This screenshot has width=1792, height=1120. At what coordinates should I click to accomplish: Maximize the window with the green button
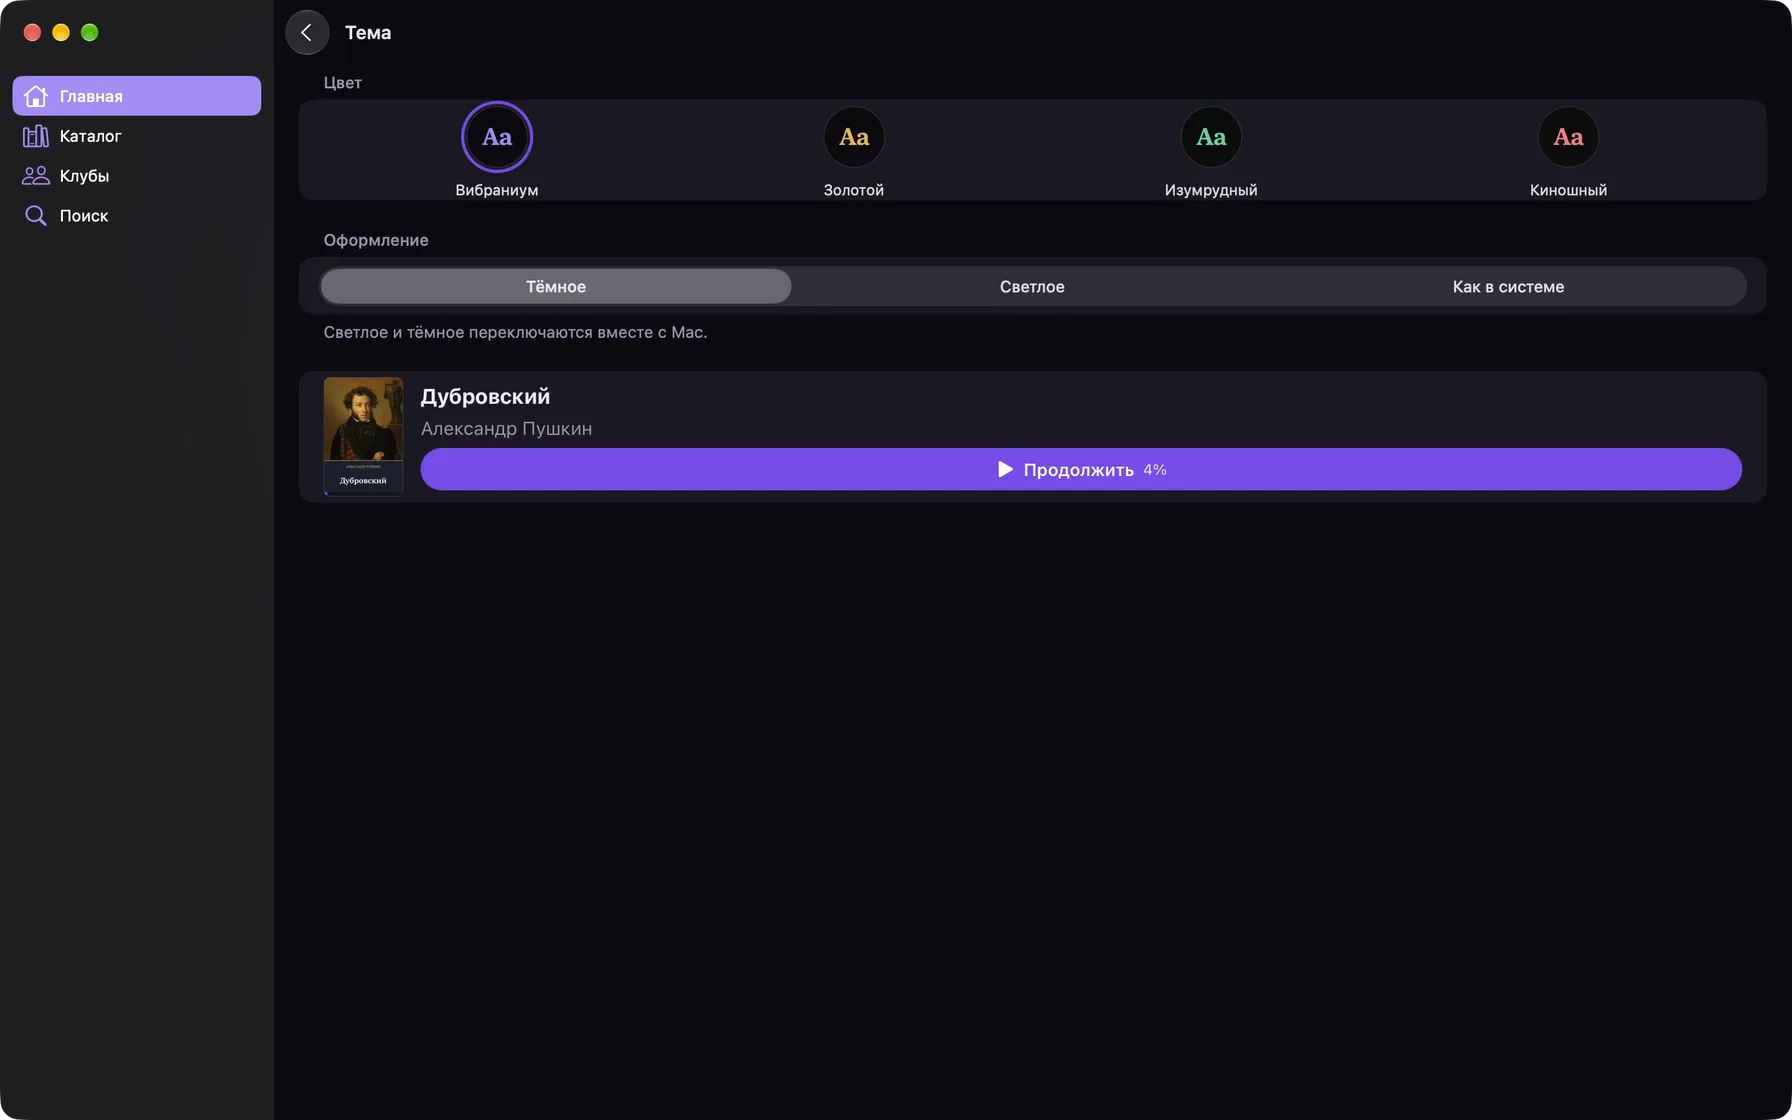coord(90,33)
